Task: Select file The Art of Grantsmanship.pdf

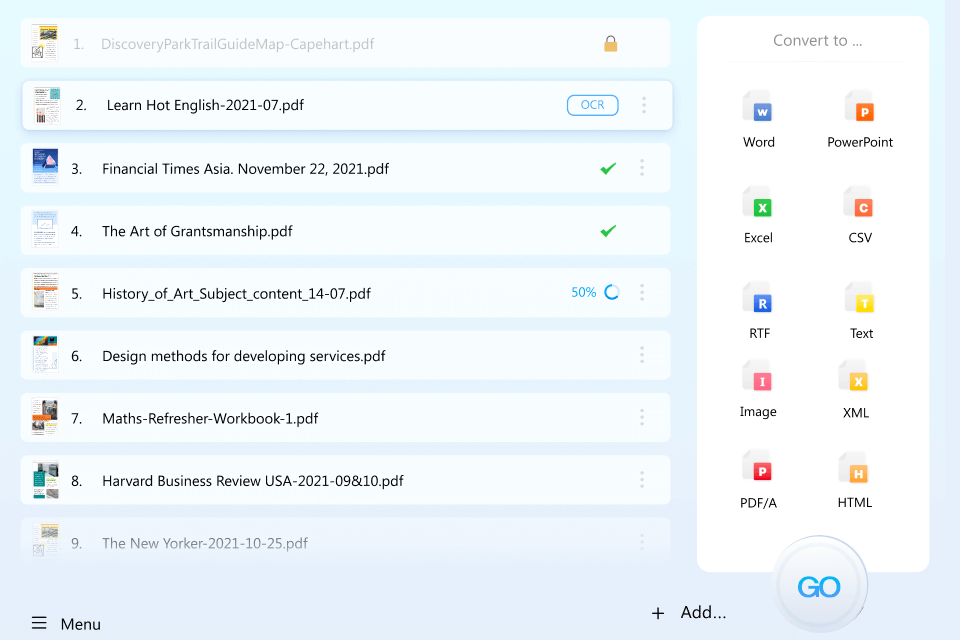Action: coord(345,230)
